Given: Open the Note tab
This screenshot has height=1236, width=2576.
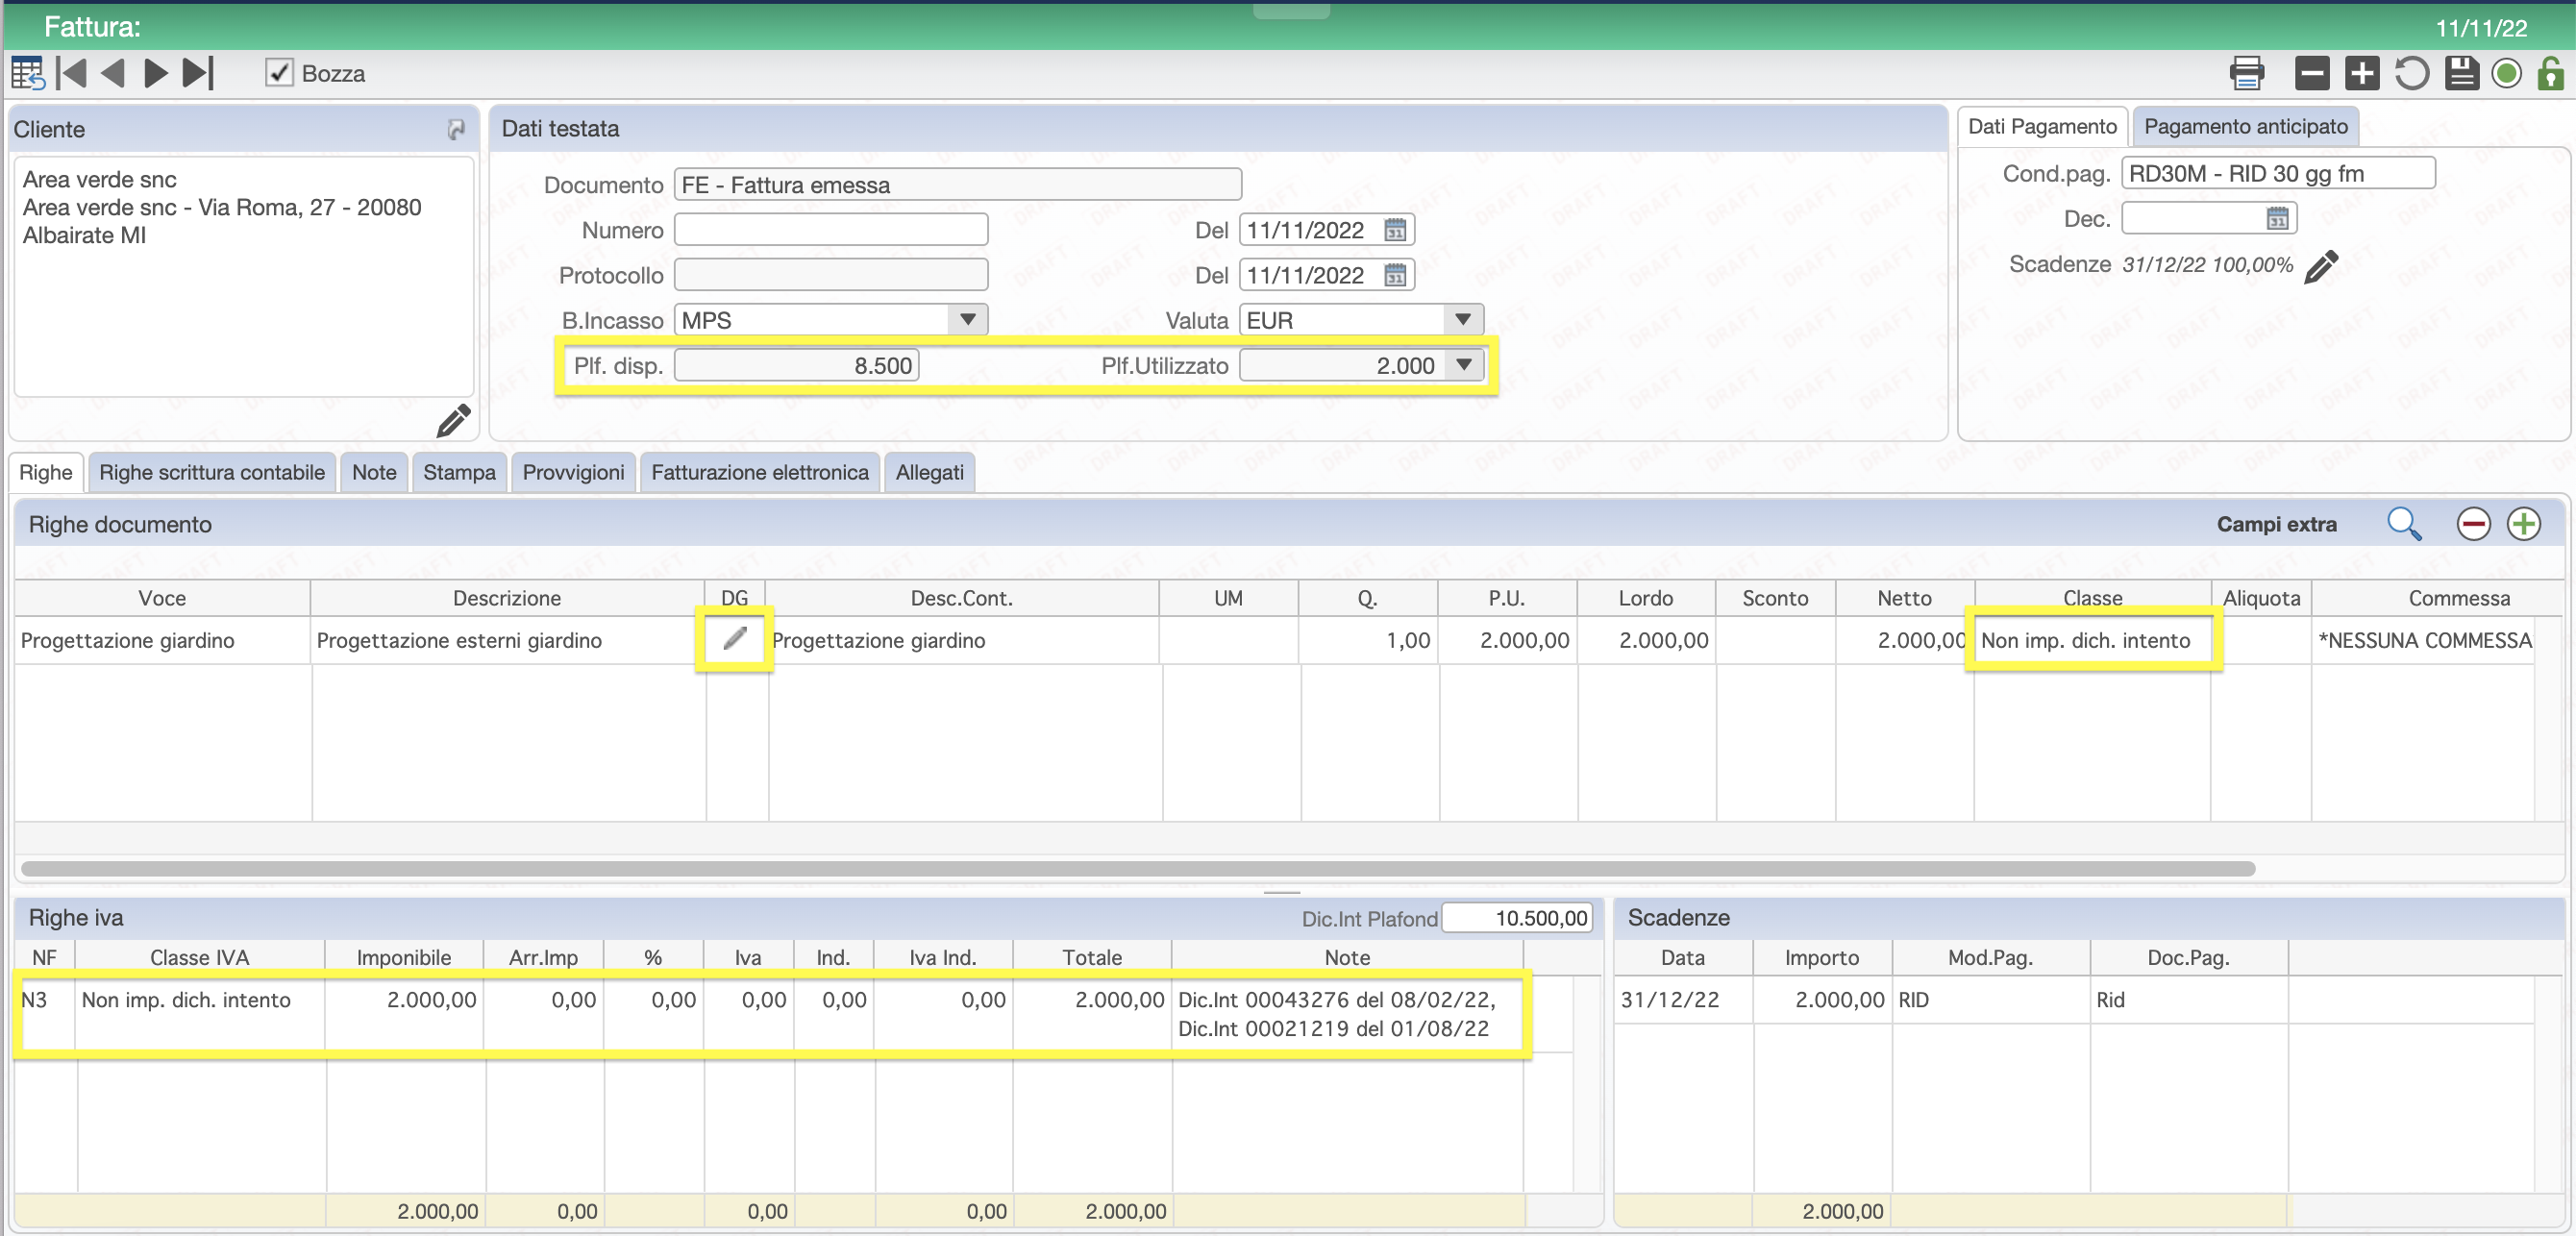Looking at the screenshot, I should [374, 472].
